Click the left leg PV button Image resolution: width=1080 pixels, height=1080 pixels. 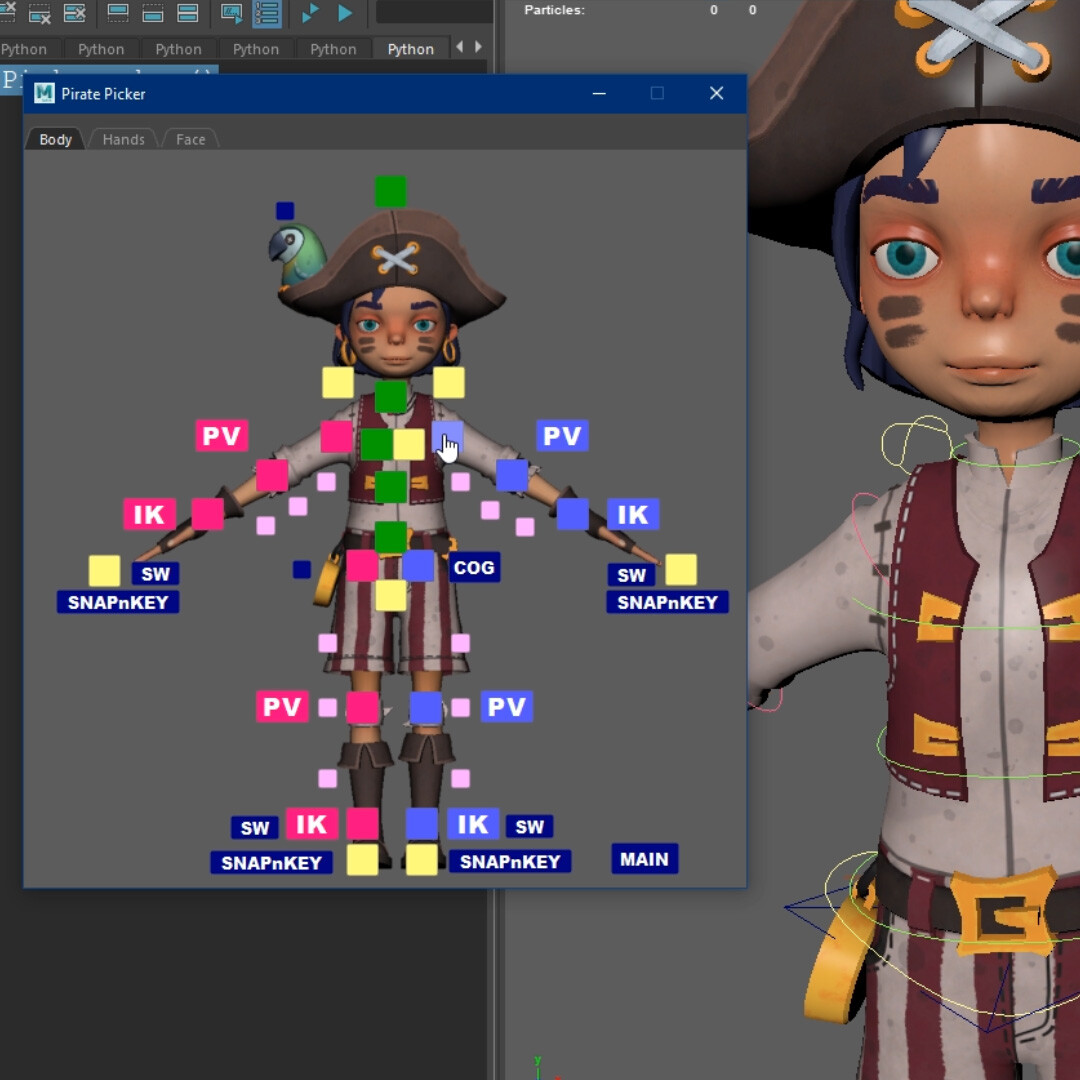[x=281, y=706]
